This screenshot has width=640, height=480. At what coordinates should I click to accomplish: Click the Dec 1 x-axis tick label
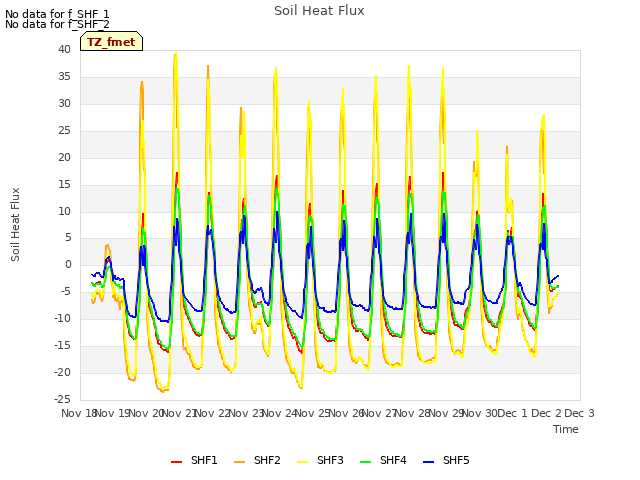(x=513, y=413)
